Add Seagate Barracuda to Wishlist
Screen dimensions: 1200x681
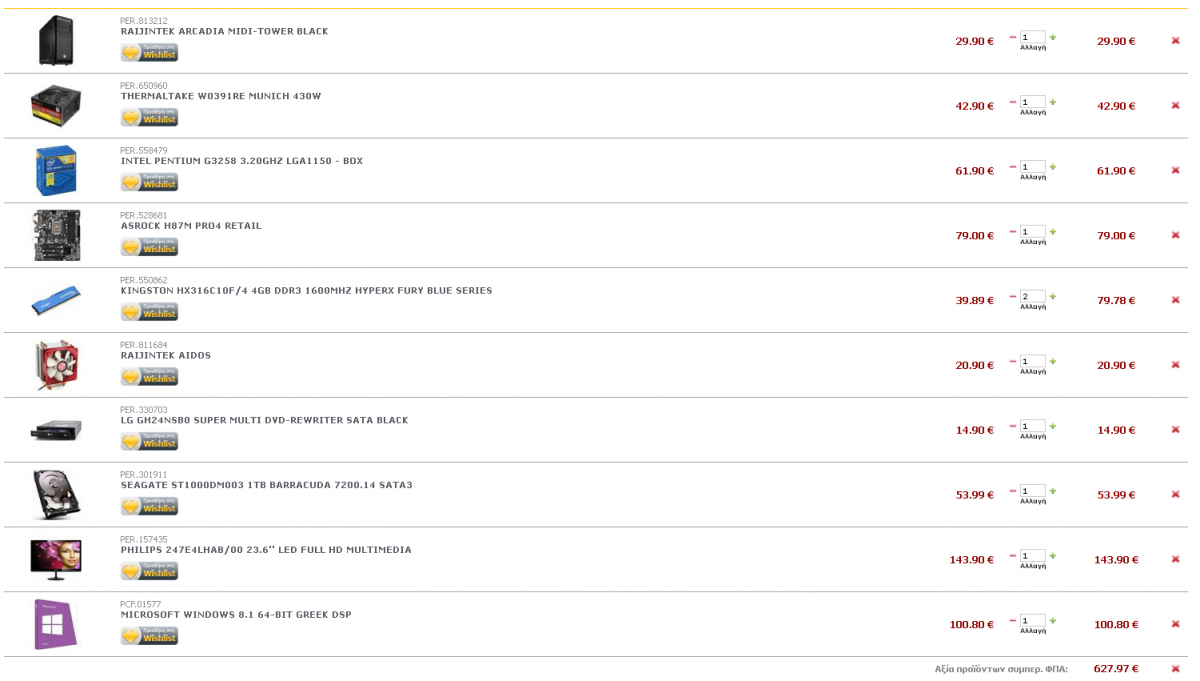(x=149, y=507)
